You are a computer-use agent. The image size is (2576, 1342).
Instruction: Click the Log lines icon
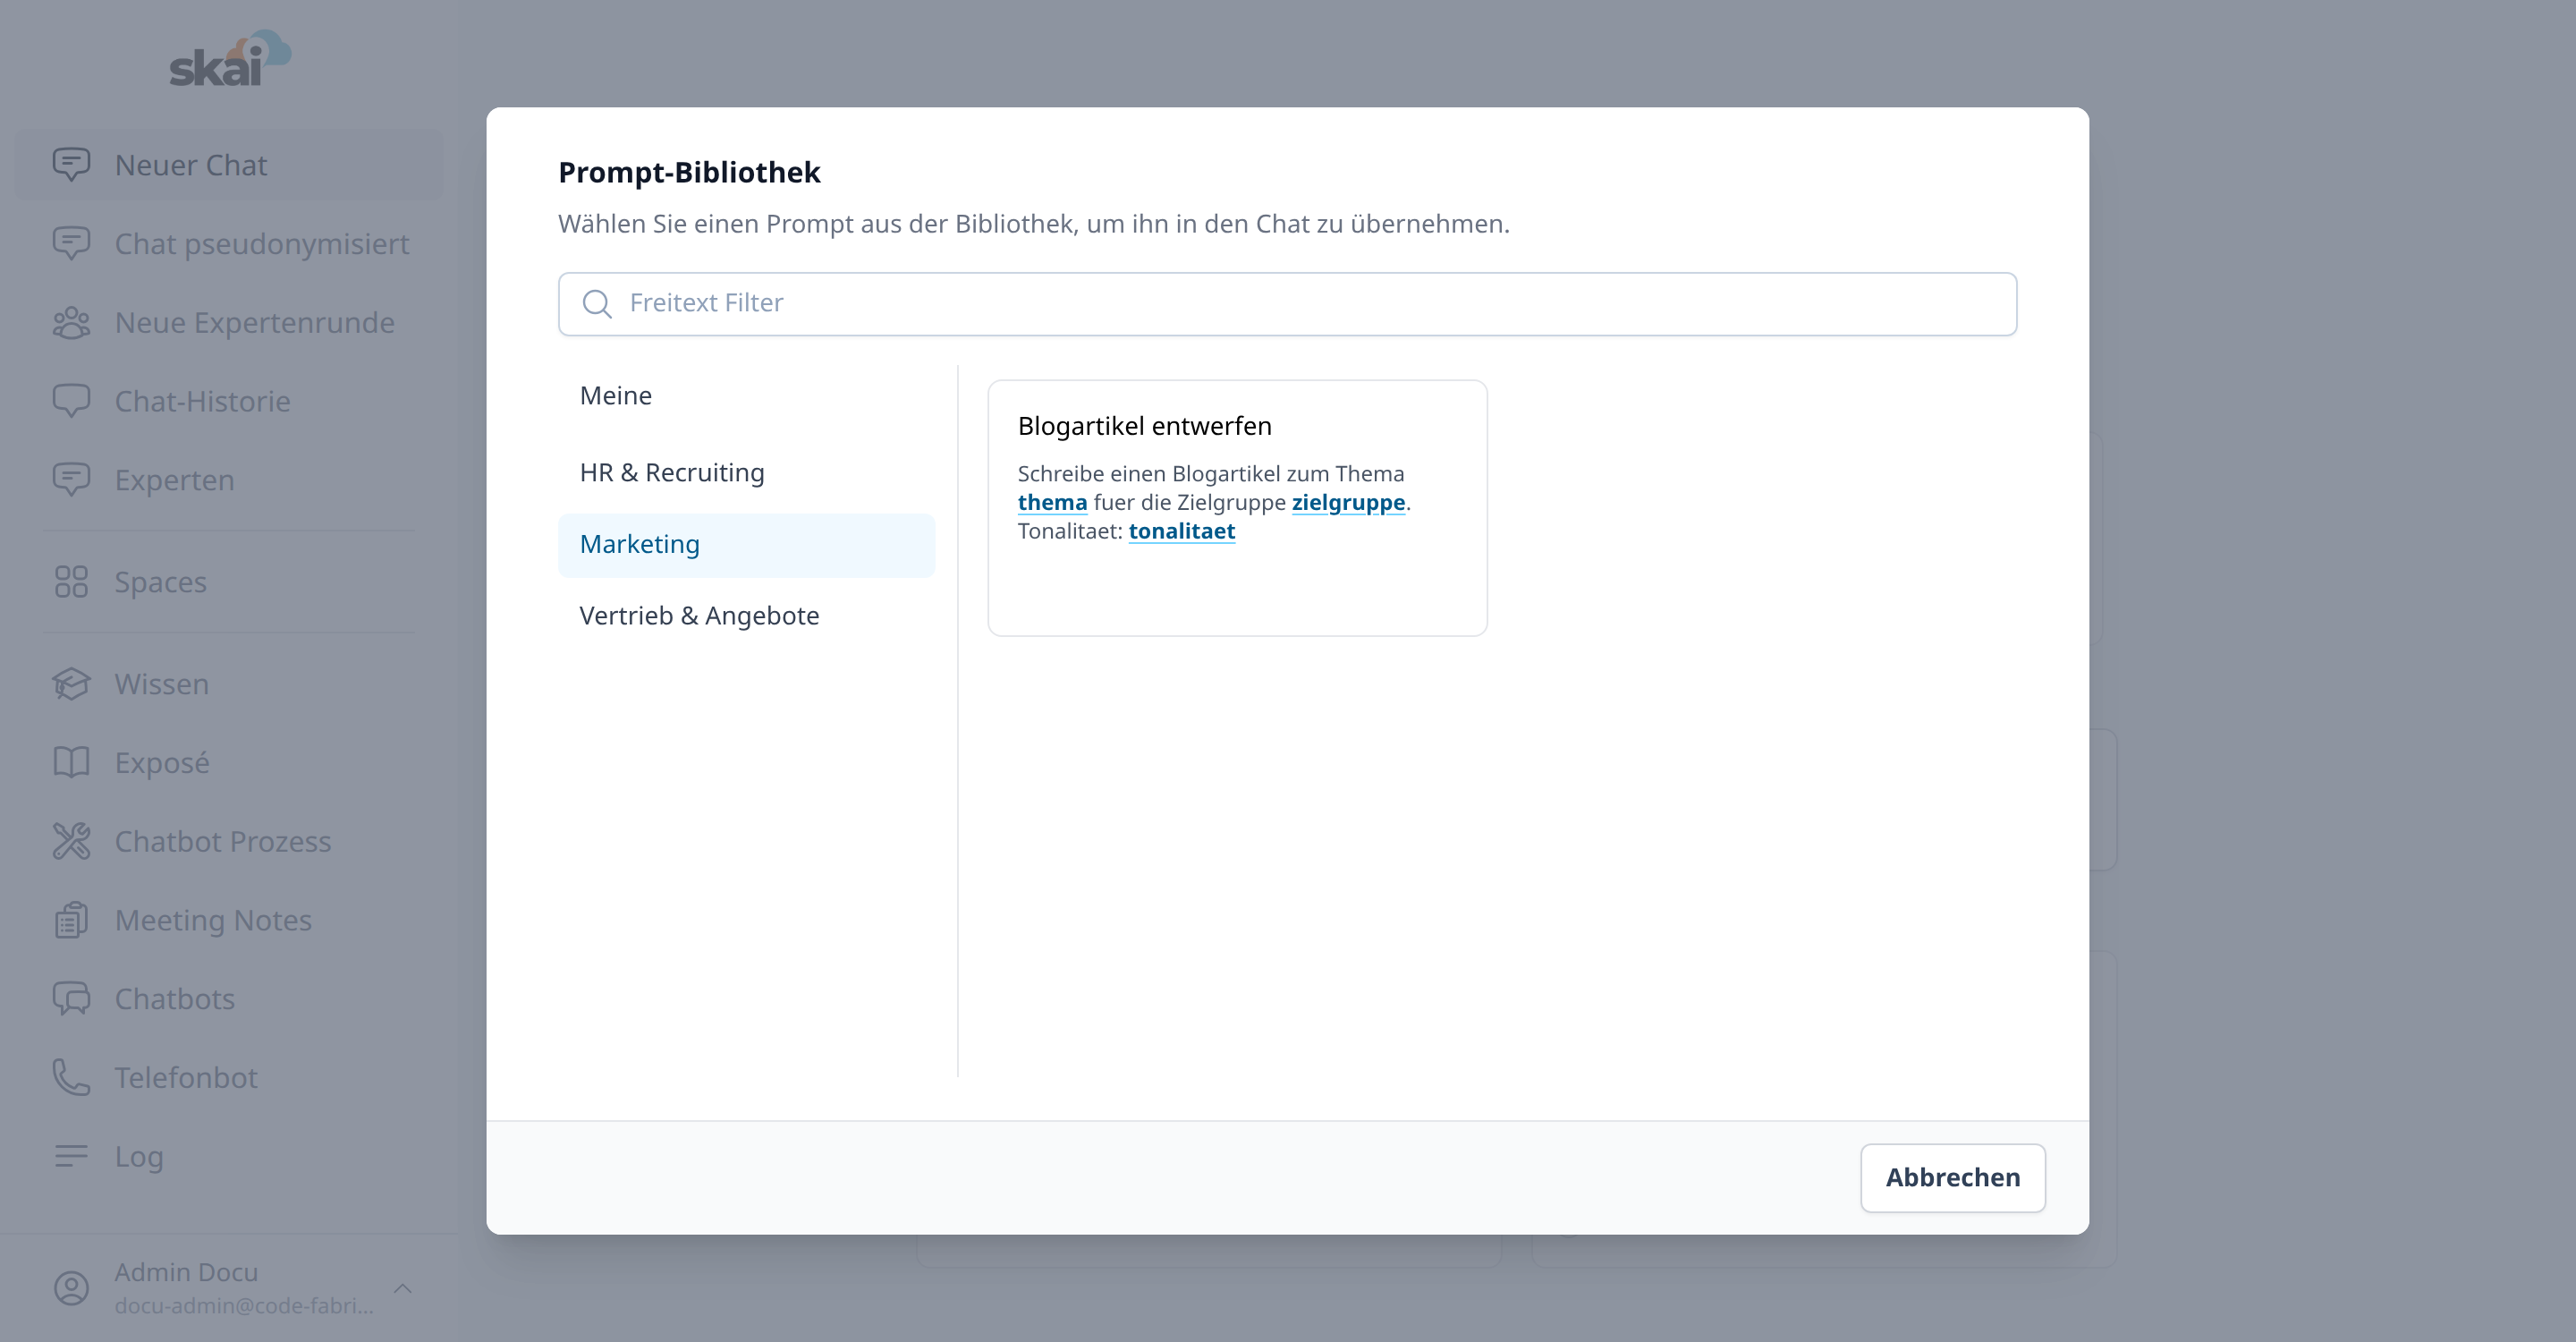[71, 1156]
